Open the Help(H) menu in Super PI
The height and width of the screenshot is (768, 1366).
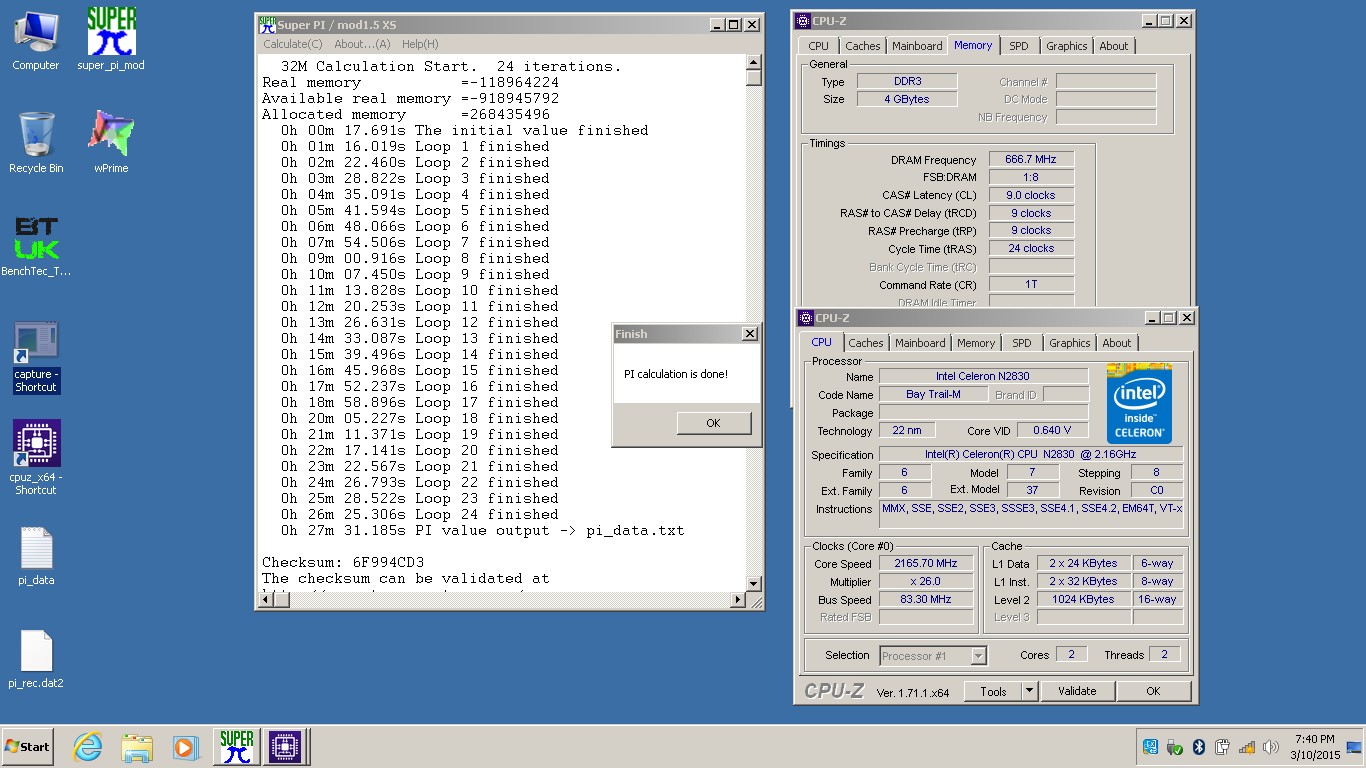click(420, 44)
